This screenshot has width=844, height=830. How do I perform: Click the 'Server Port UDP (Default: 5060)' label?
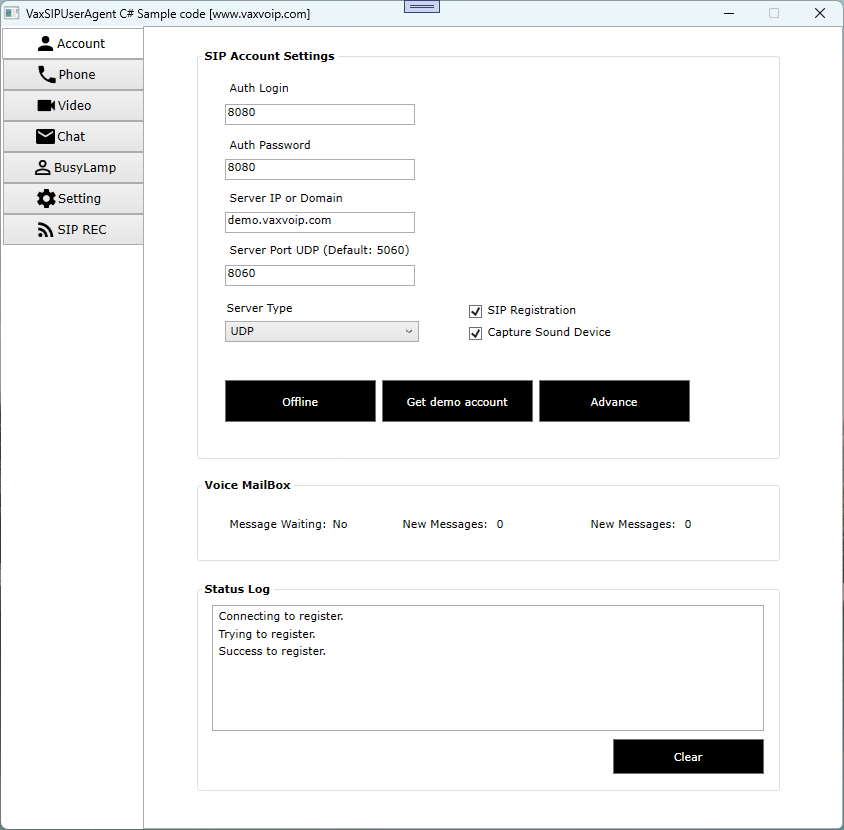pos(319,250)
